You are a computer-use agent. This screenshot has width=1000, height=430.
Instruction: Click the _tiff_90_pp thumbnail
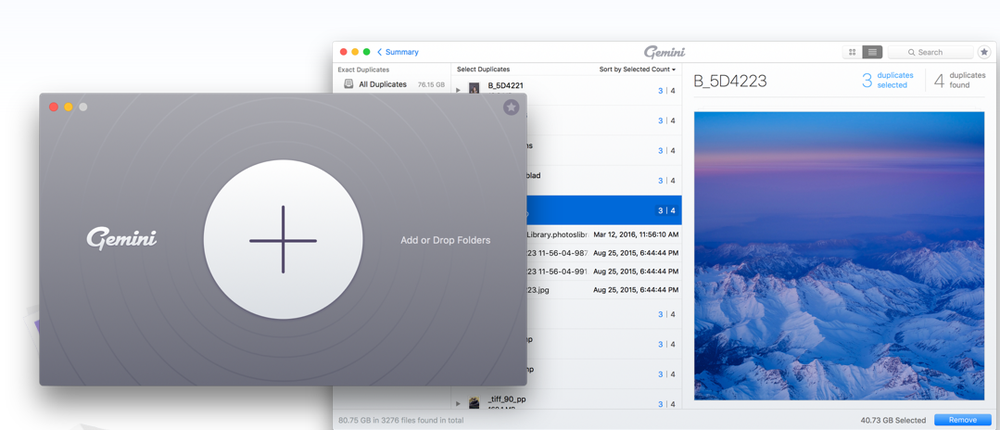474,403
